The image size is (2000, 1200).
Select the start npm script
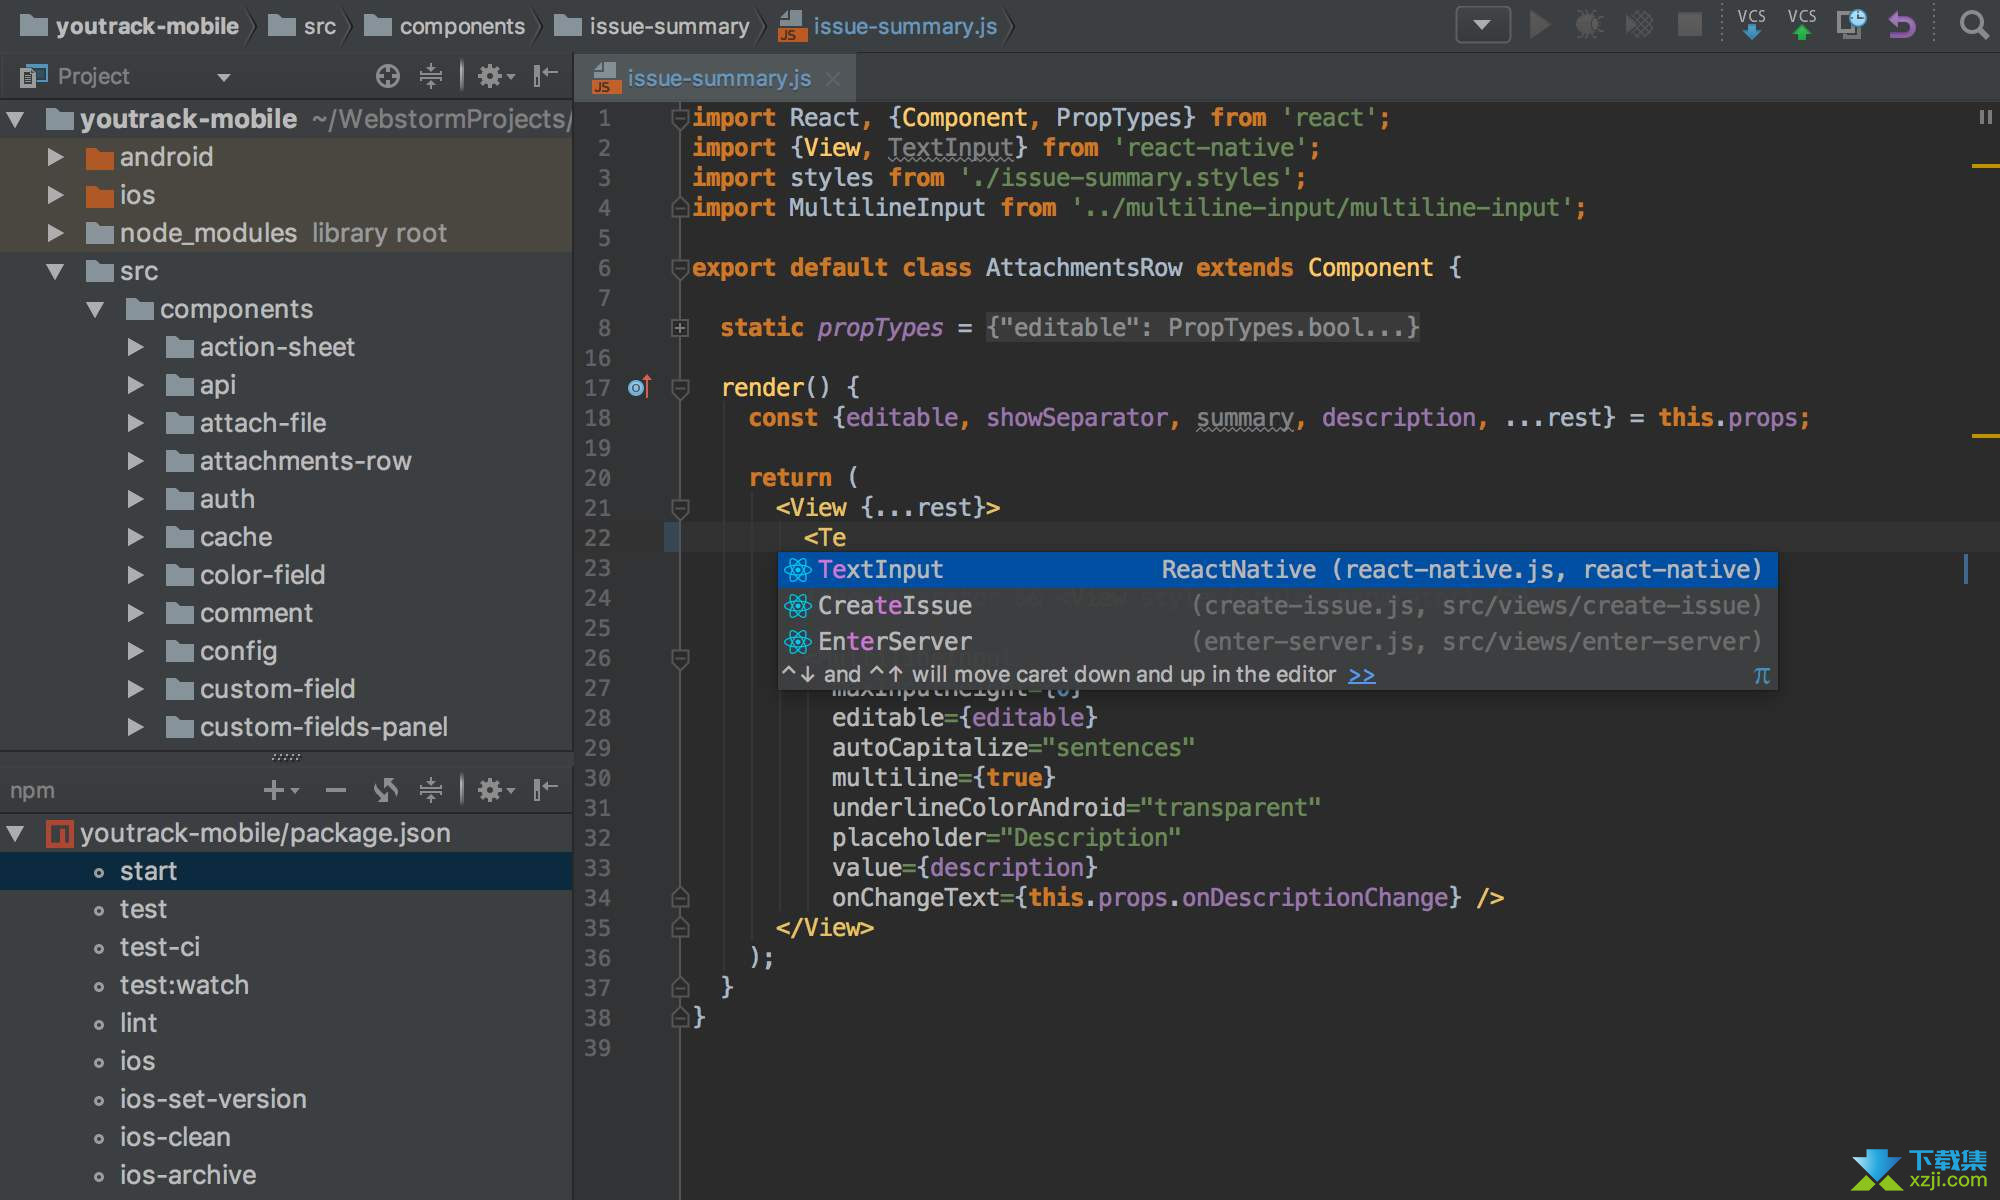tap(286, 871)
